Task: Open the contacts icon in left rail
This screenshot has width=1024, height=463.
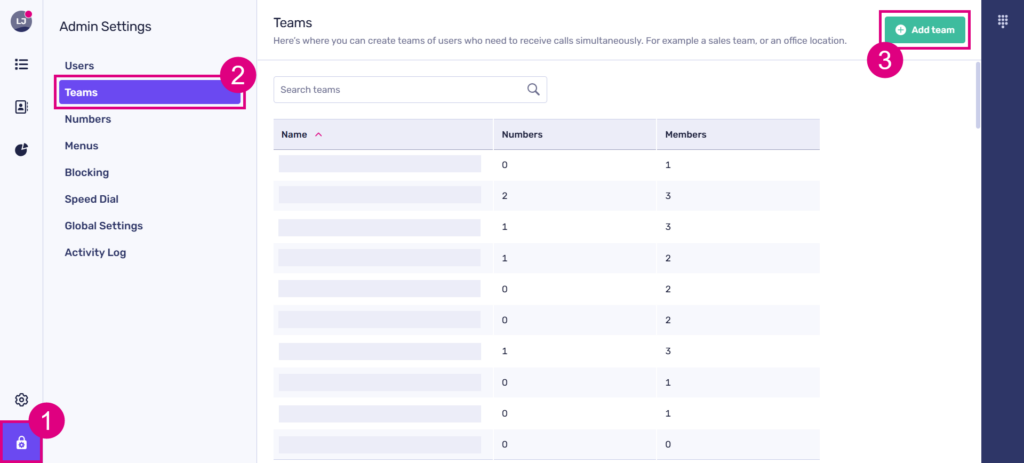Action: point(21,107)
